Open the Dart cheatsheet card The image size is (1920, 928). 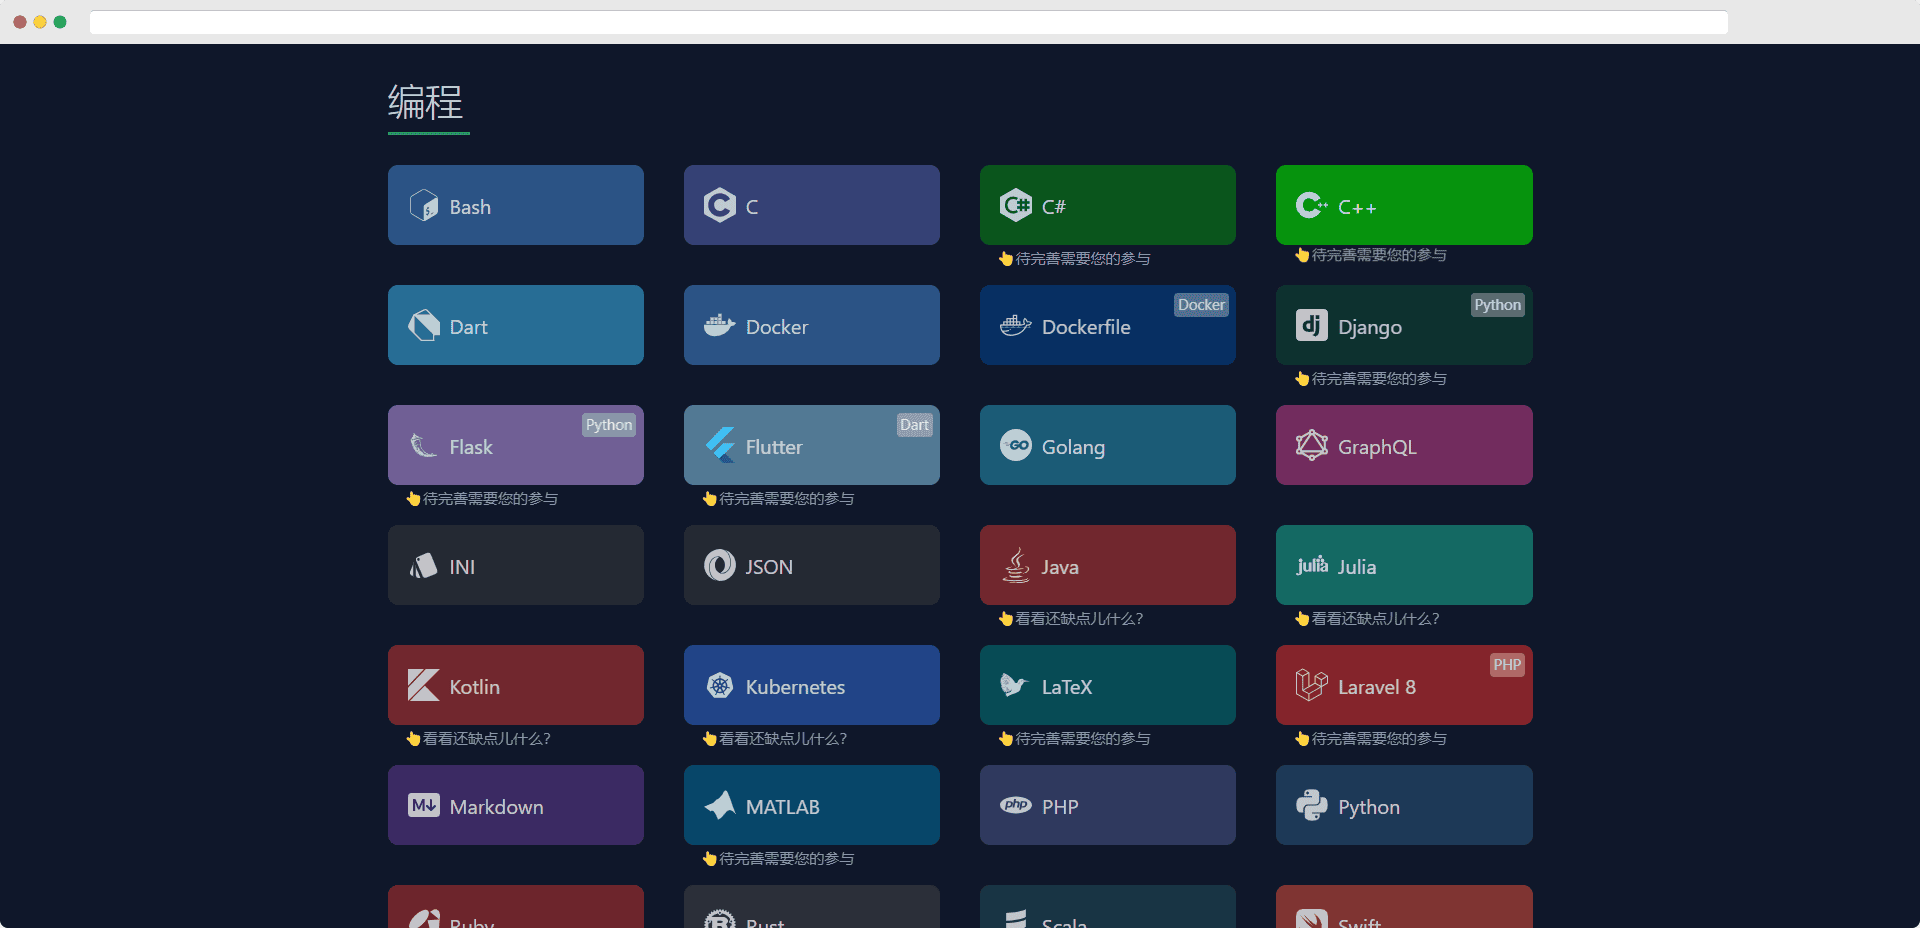pos(515,325)
